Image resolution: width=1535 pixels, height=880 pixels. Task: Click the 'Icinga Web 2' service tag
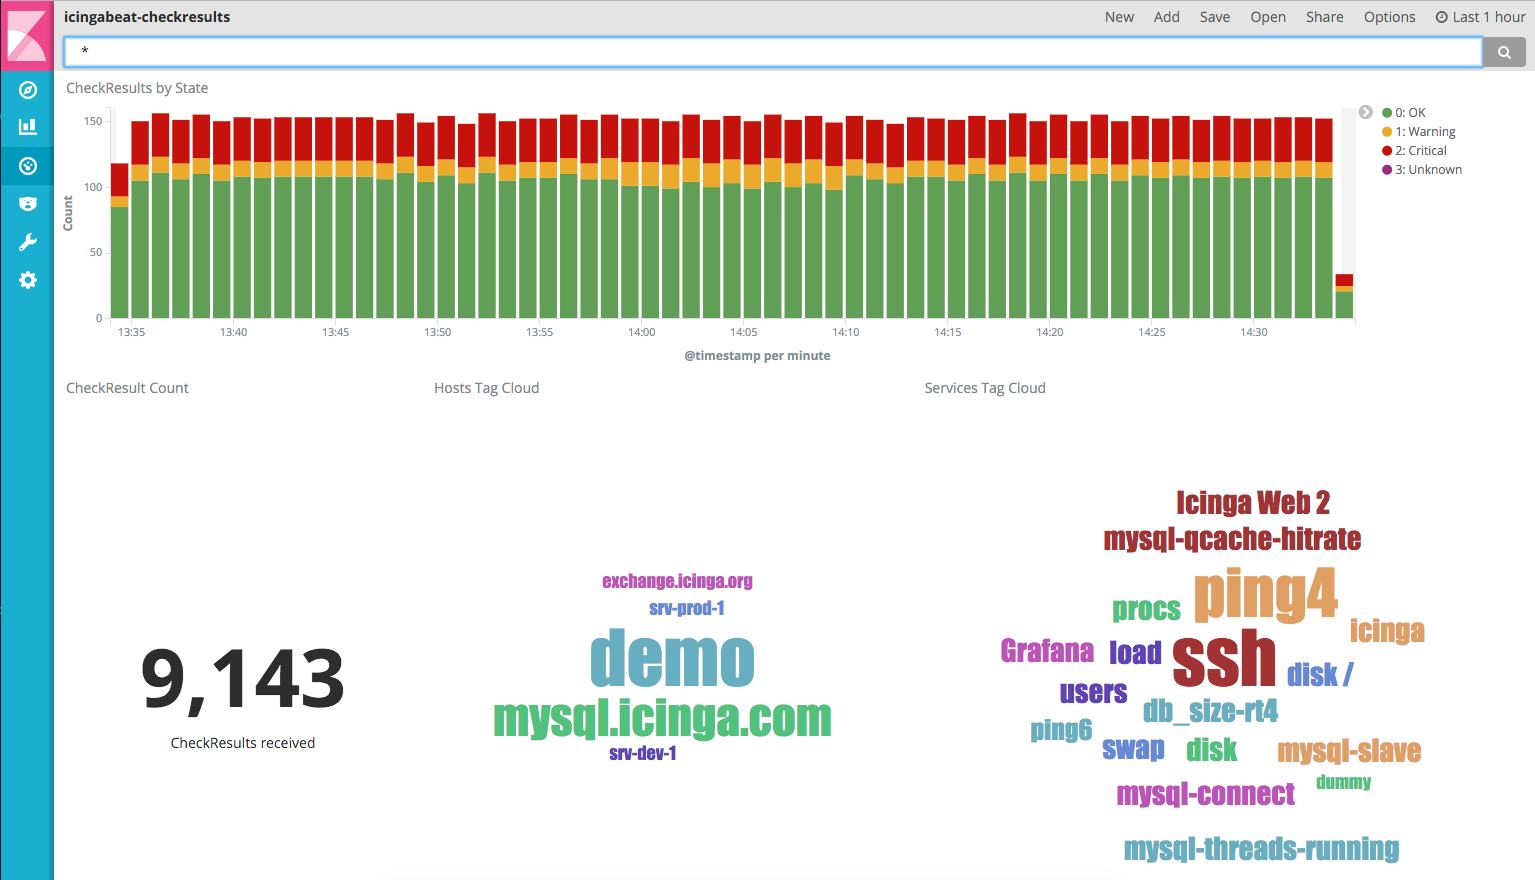pos(1253,502)
